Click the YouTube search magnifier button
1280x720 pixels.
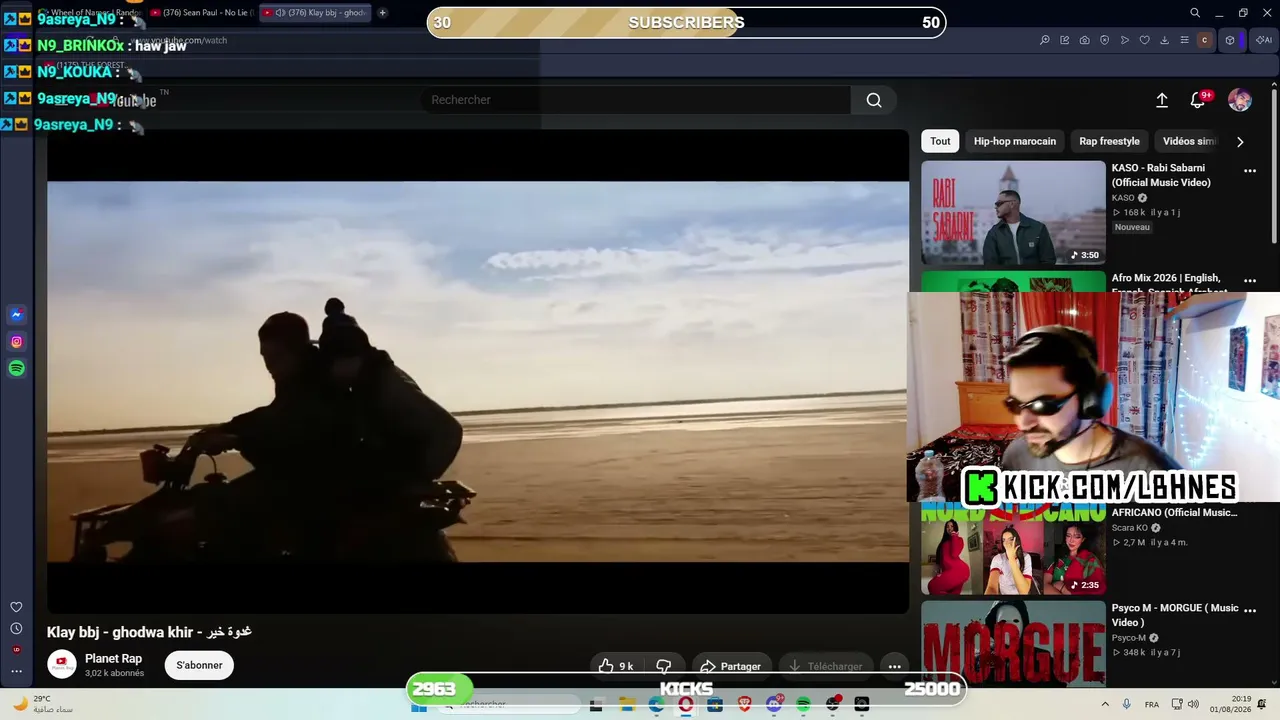874,100
